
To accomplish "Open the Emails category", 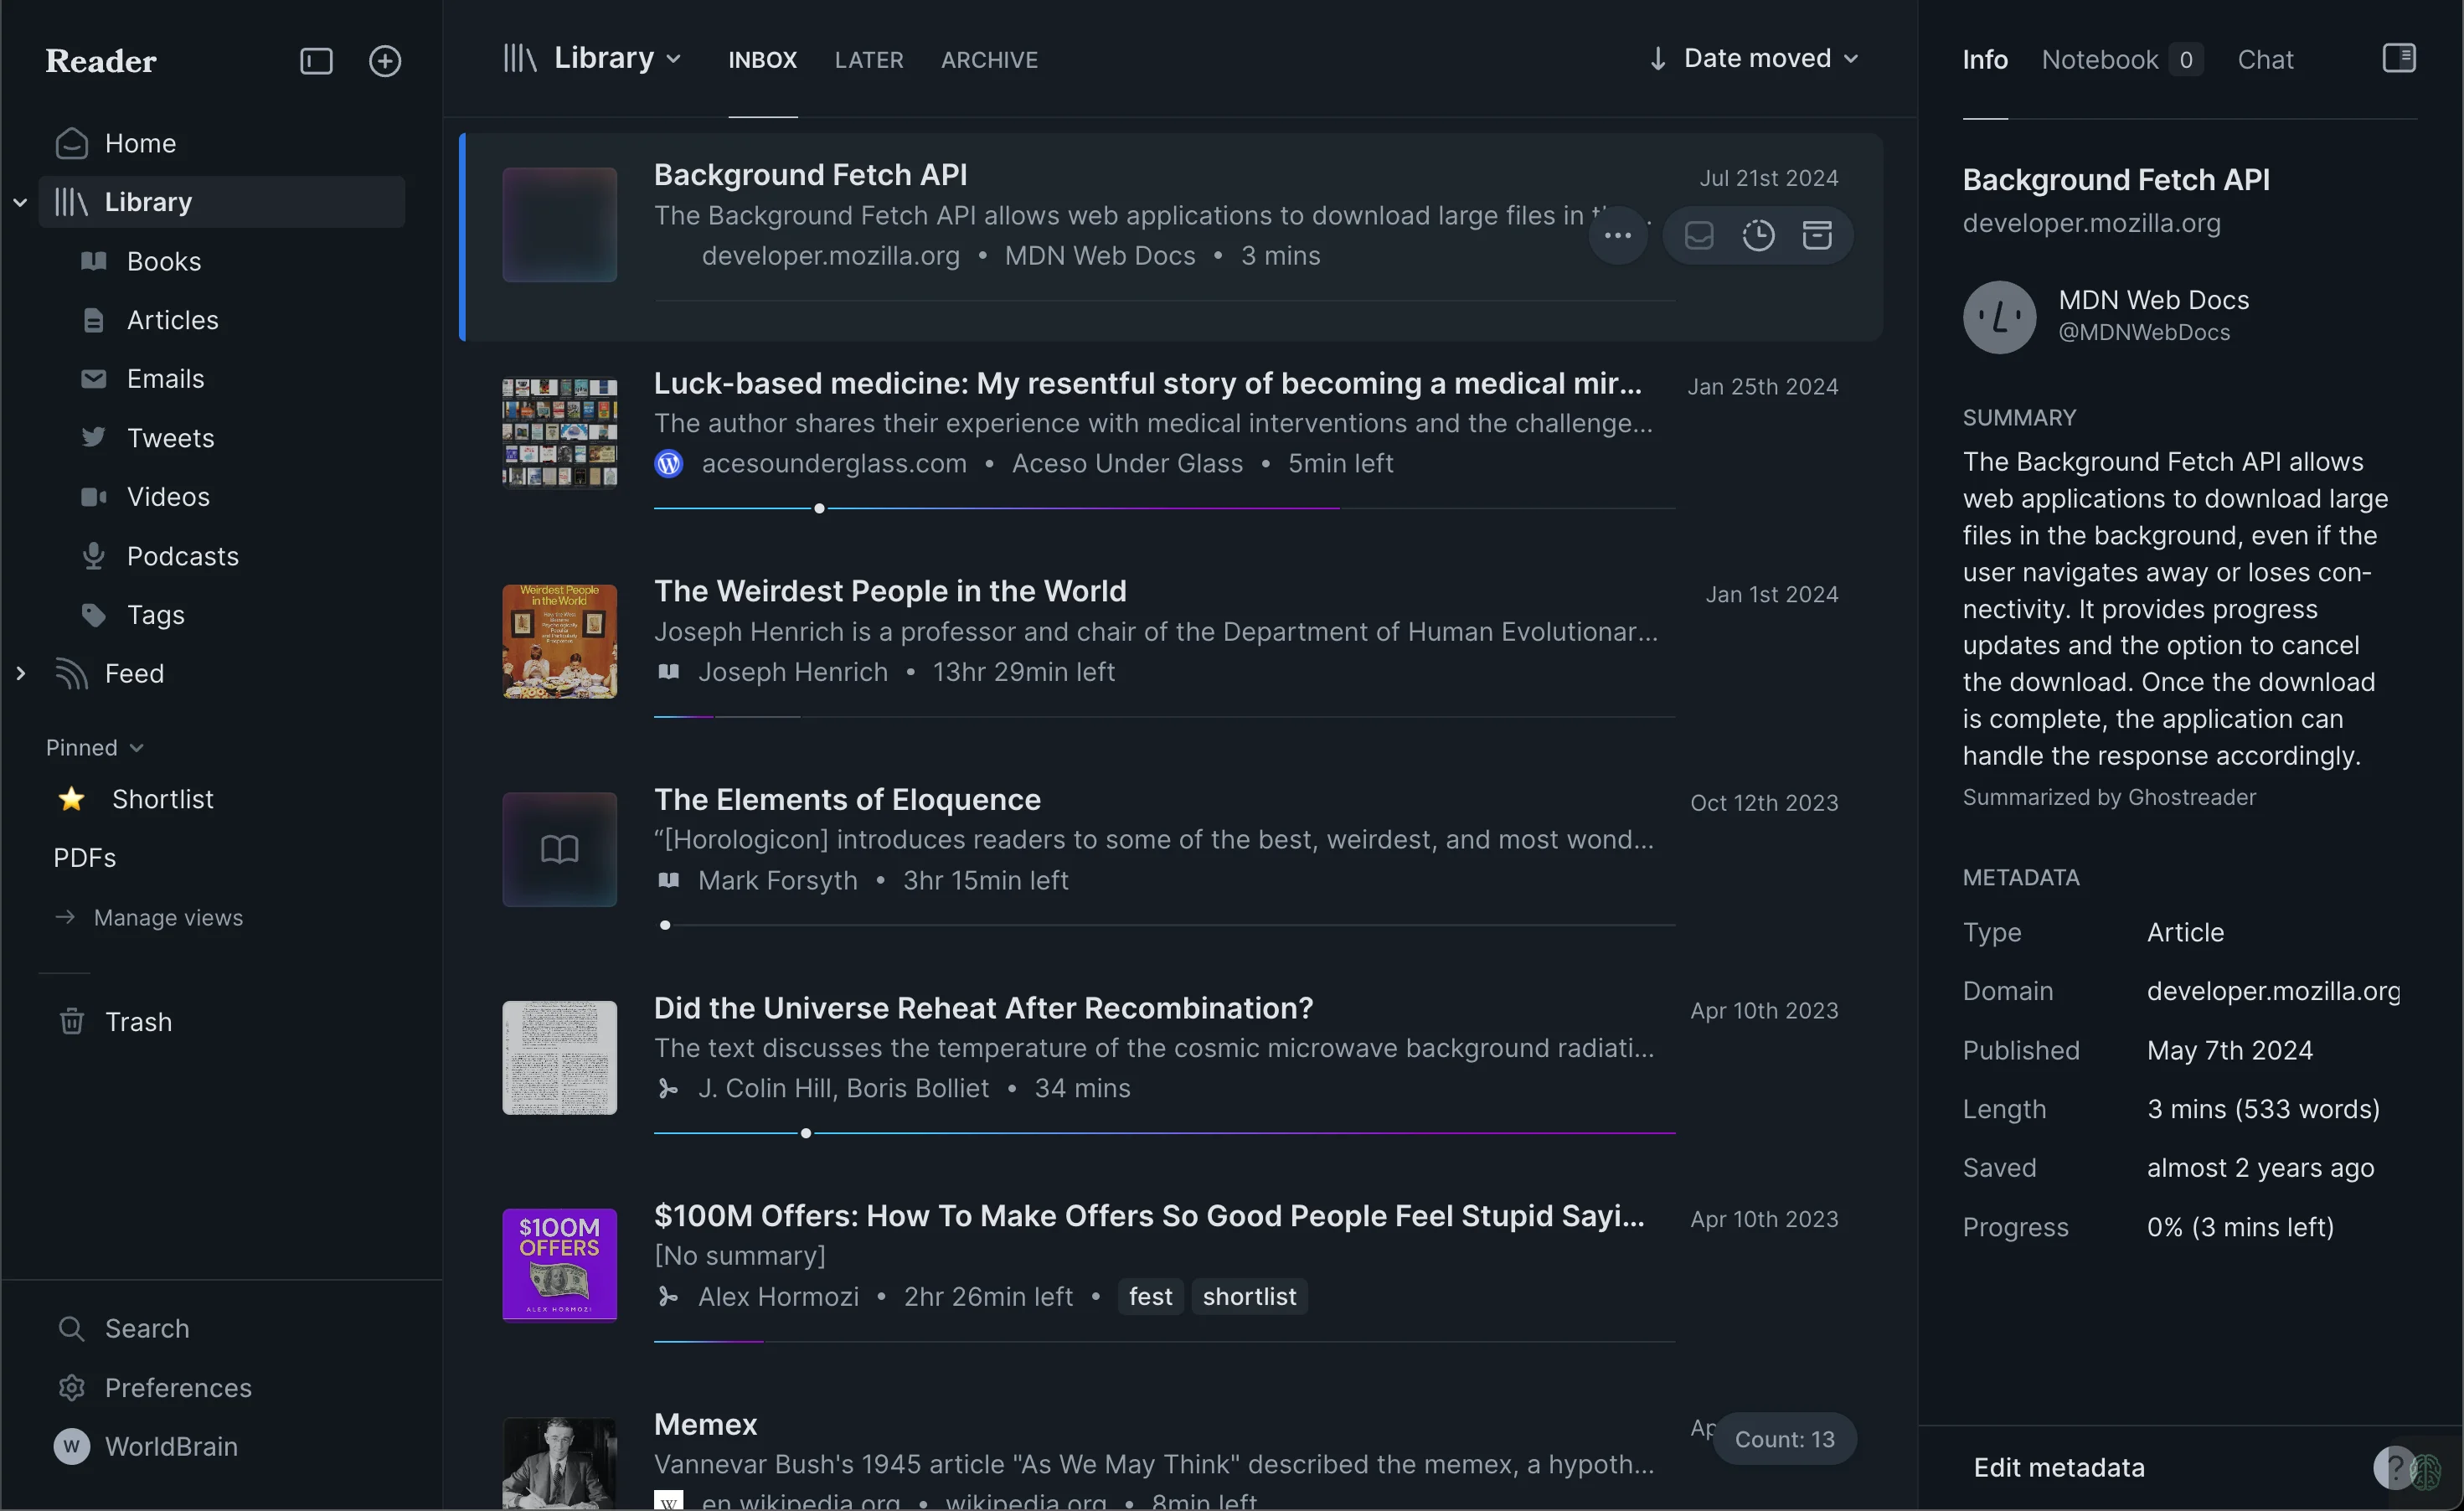I will (165, 379).
